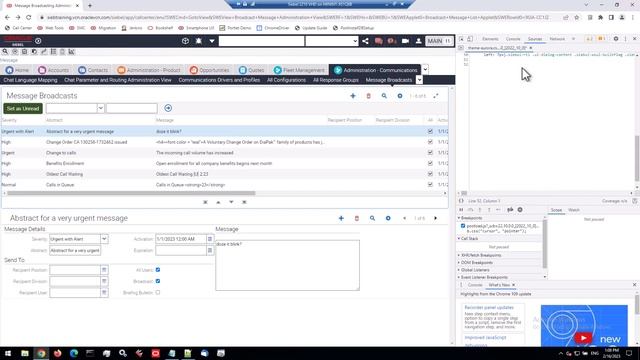The height and width of the screenshot is (360, 640).
Task: Open settings gear in form applet toolbar
Action: pyautogui.click(x=388, y=218)
